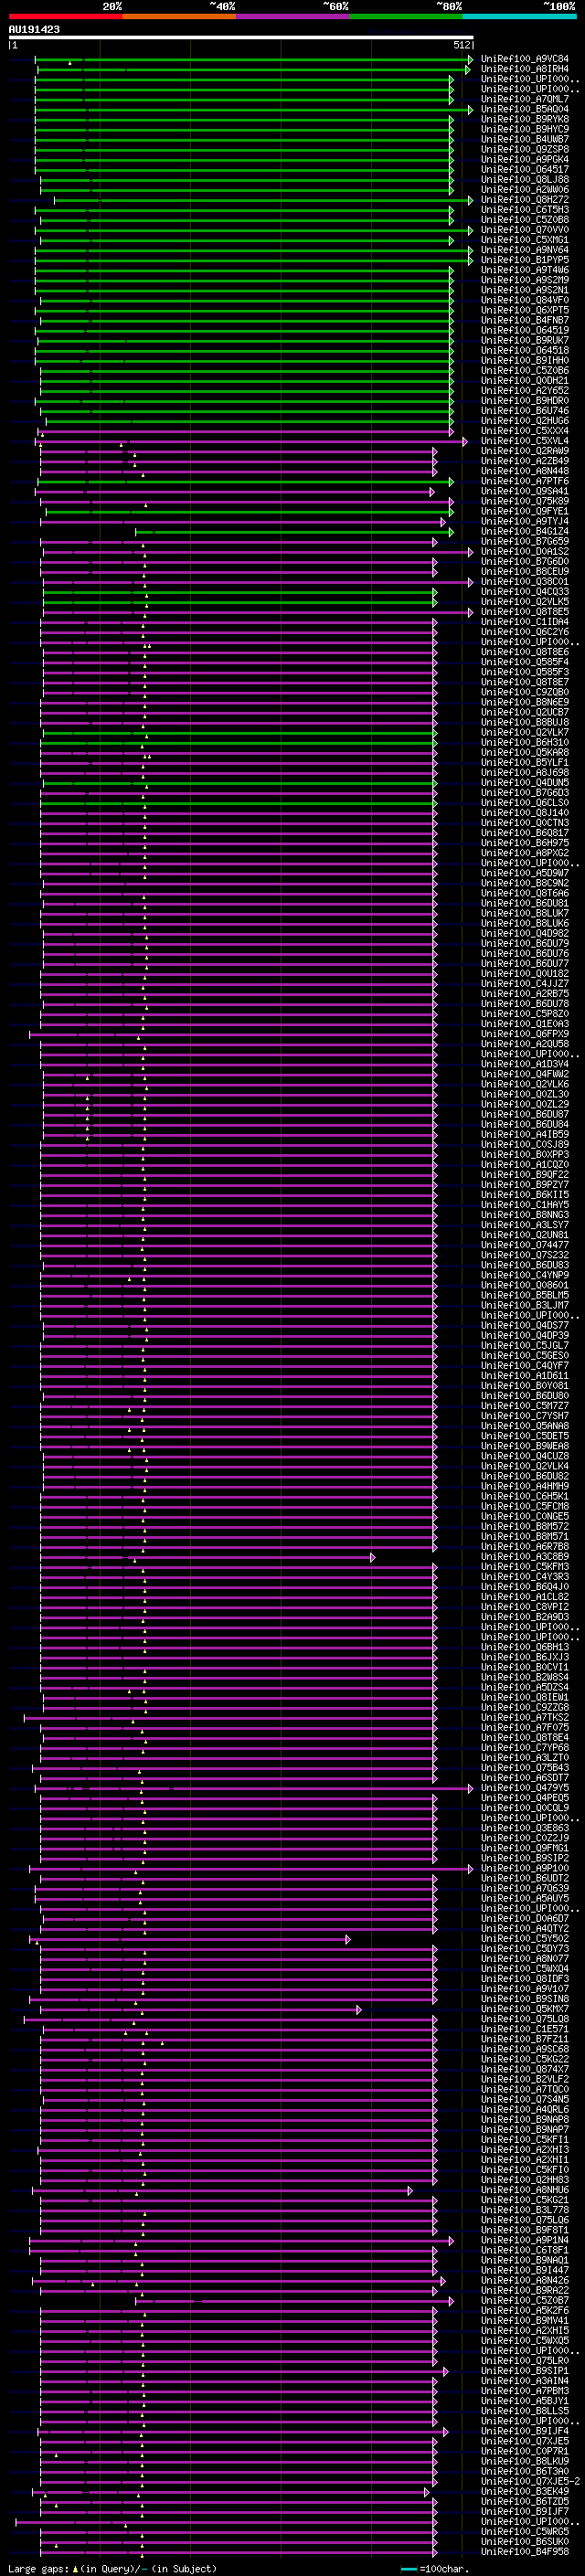The height and width of the screenshot is (2576, 585).
Task: Open hit UniRef100_A7QML7
Action: 525,99
